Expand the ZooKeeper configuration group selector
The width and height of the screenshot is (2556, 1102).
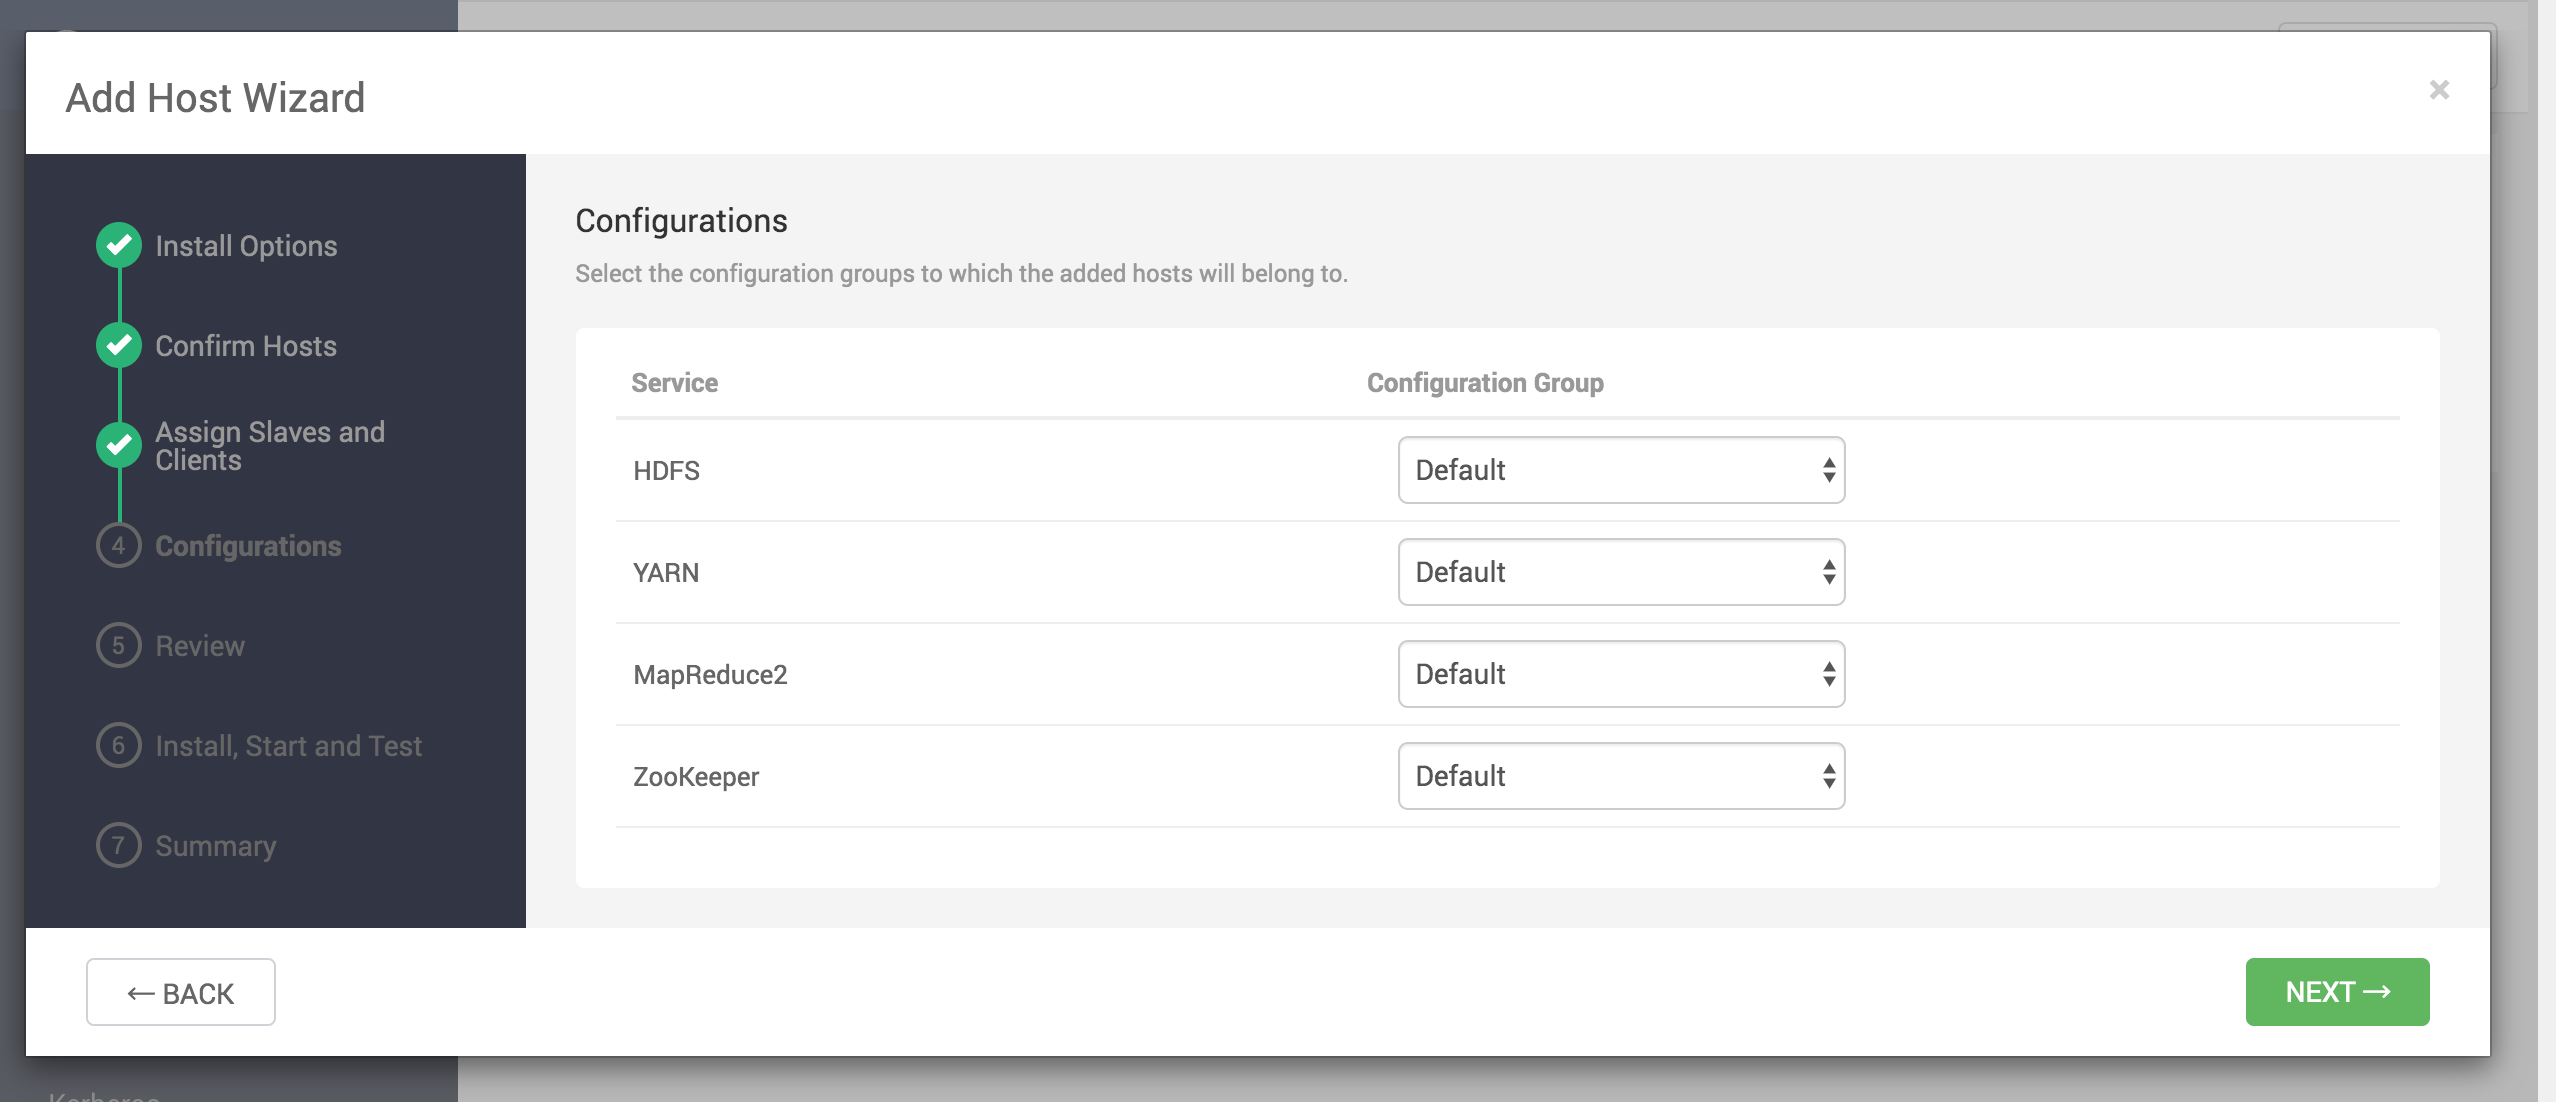pos(1620,776)
